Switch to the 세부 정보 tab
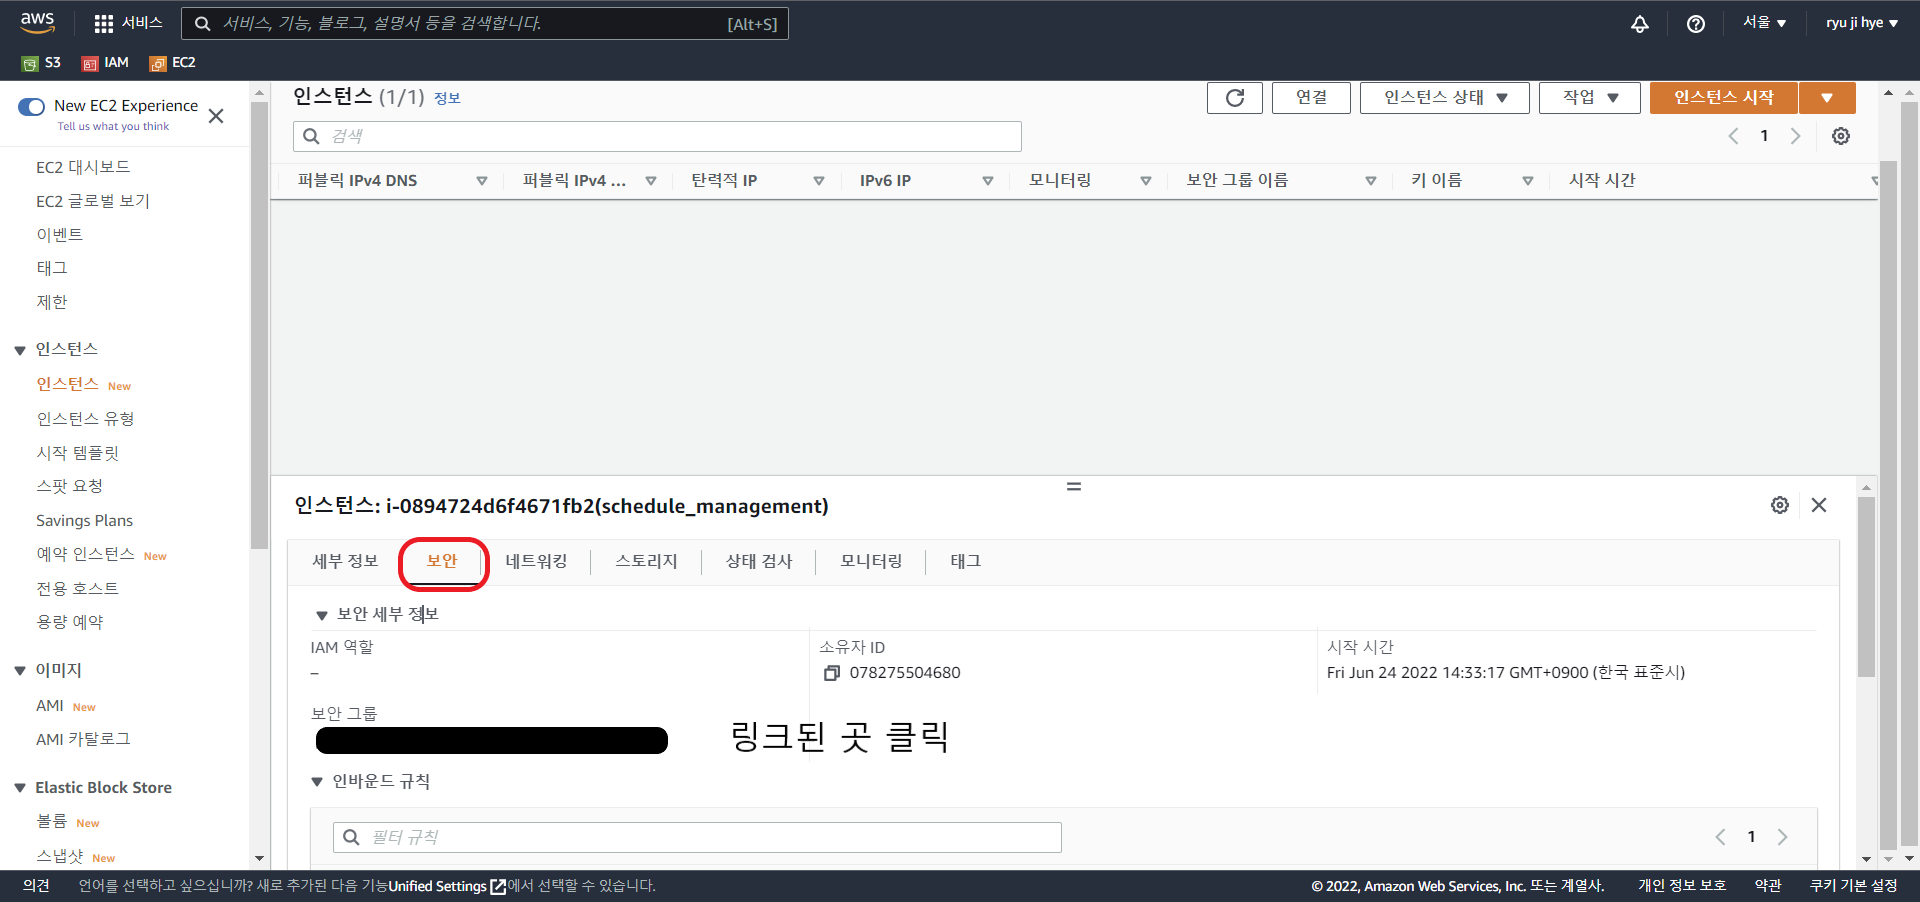This screenshot has width=1920, height=902. pyautogui.click(x=345, y=562)
